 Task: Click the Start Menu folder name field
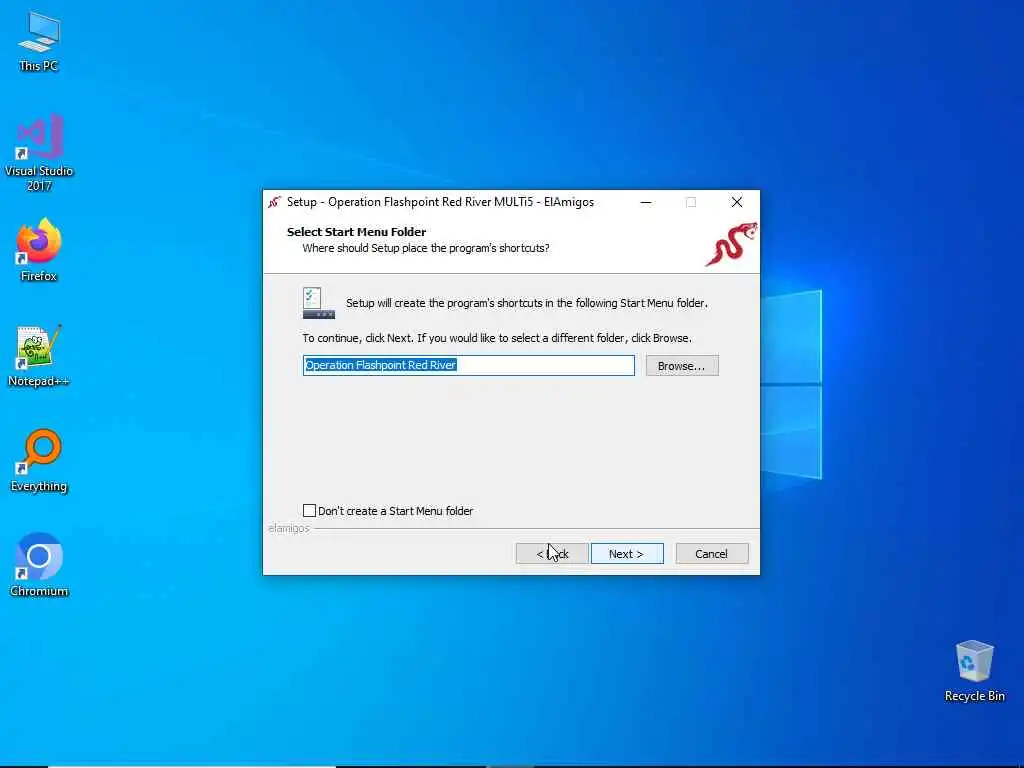(469, 366)
